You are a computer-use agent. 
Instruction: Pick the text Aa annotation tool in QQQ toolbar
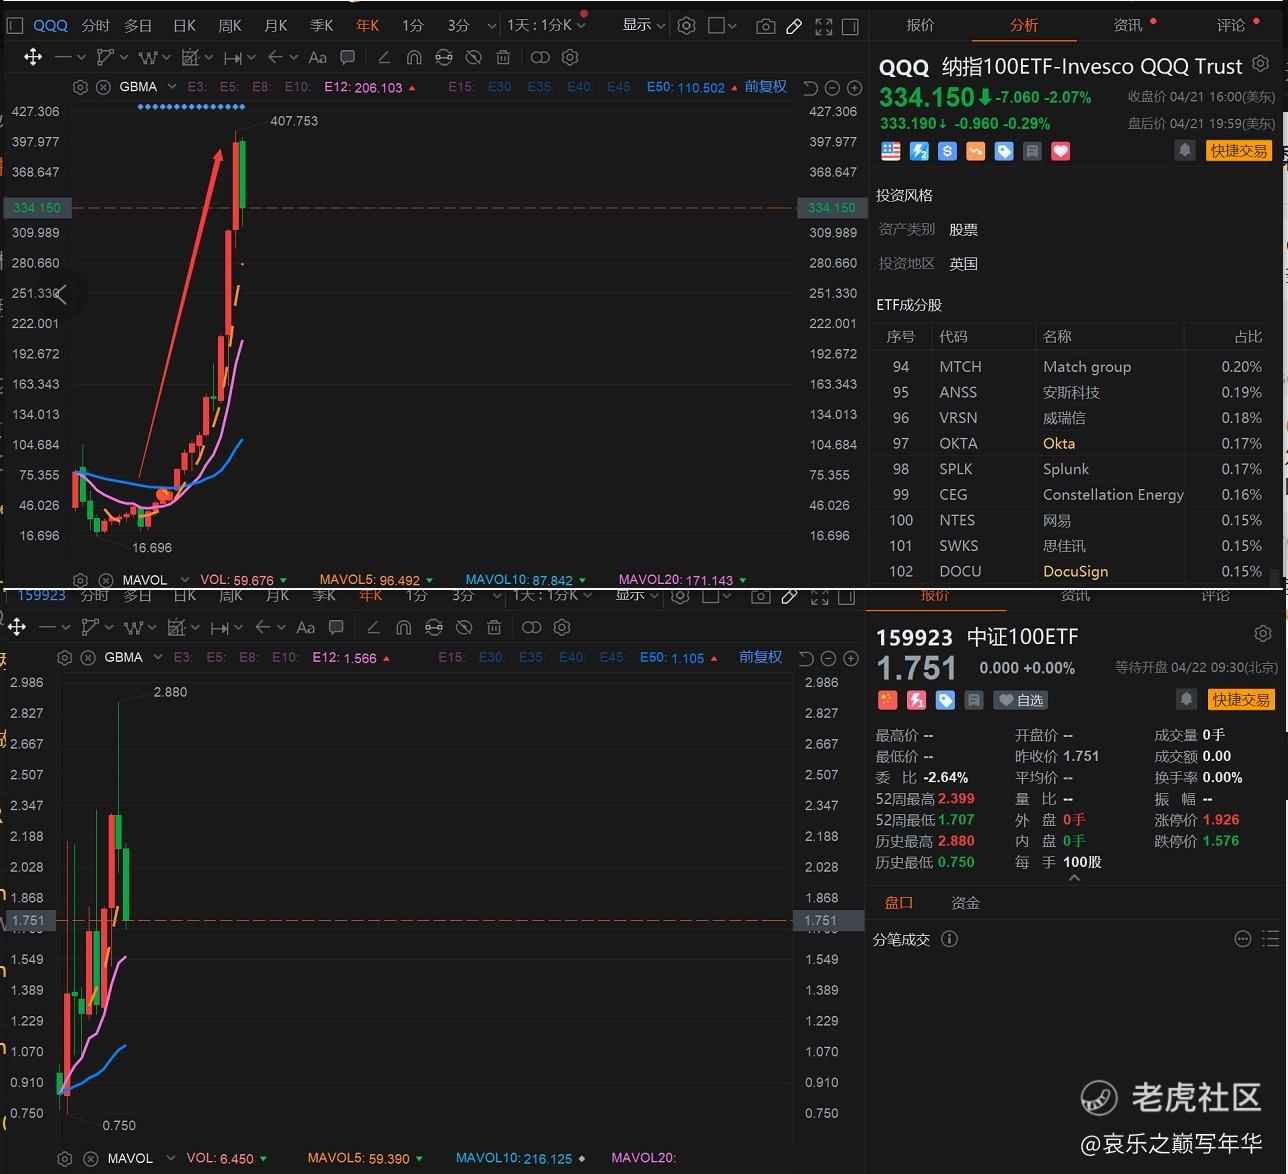tap(318, 57)
